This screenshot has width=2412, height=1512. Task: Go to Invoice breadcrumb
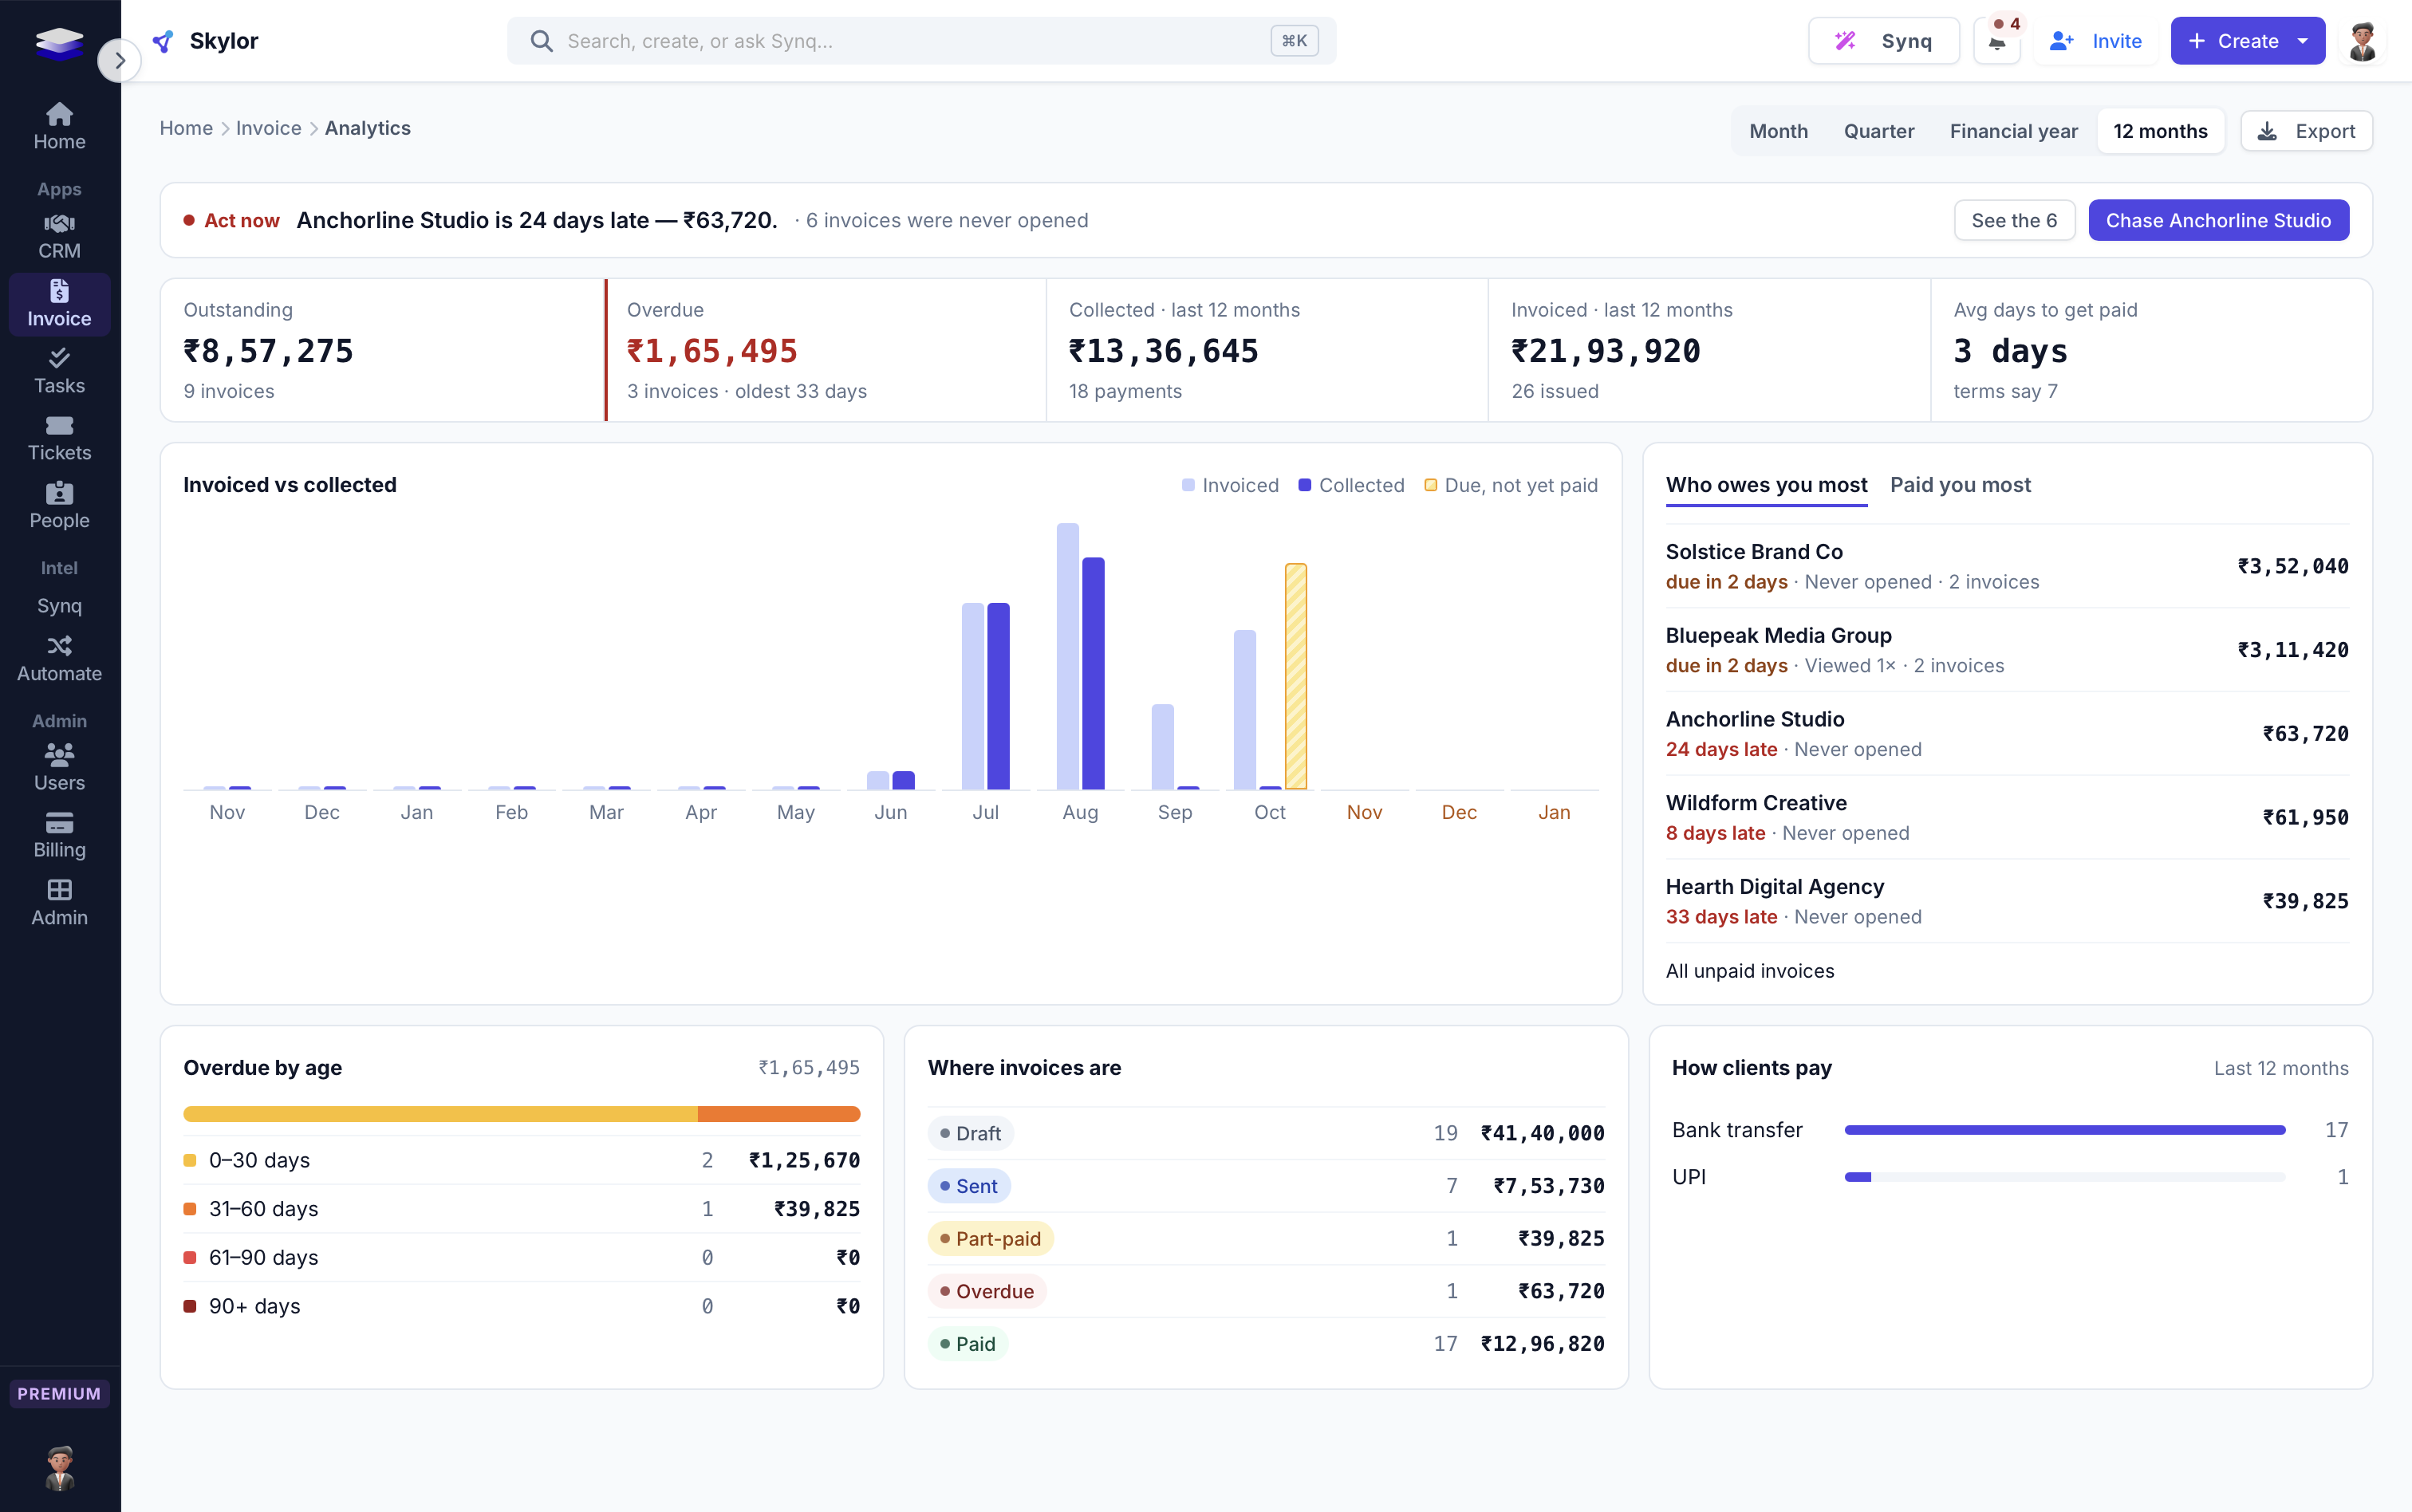[x=268, y=128]
